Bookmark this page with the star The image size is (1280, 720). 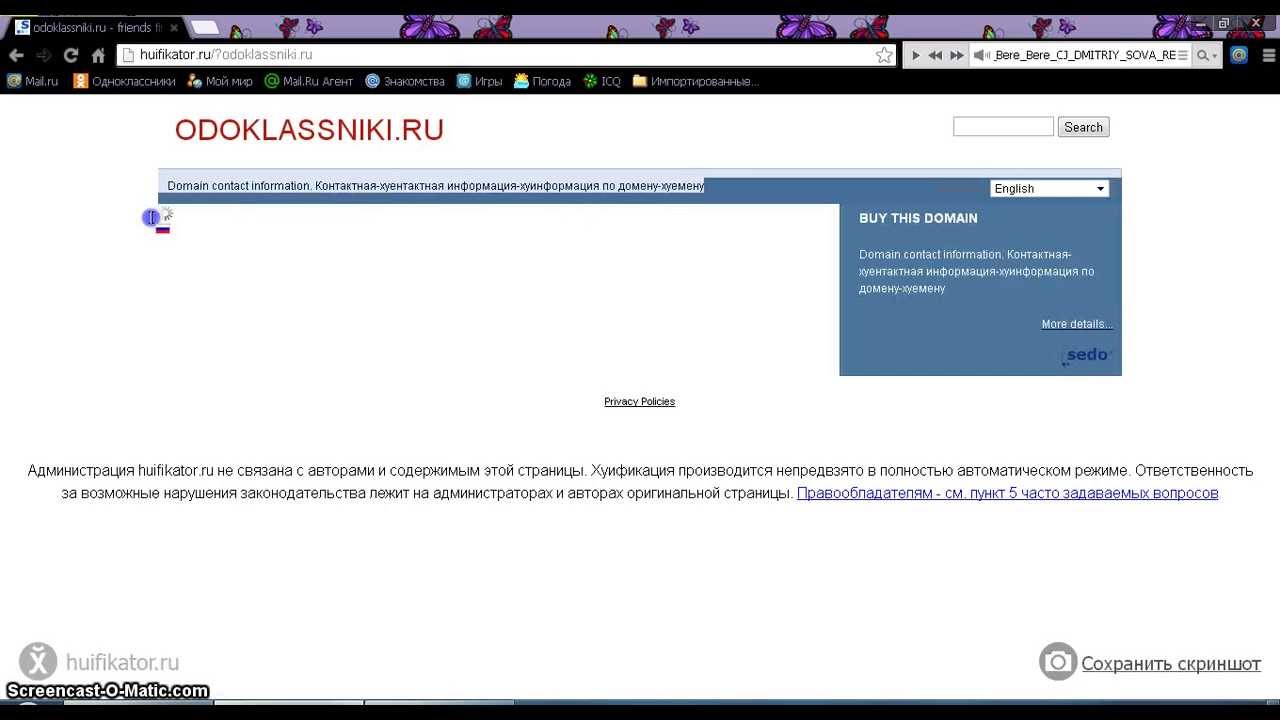[x=884, y=55]
